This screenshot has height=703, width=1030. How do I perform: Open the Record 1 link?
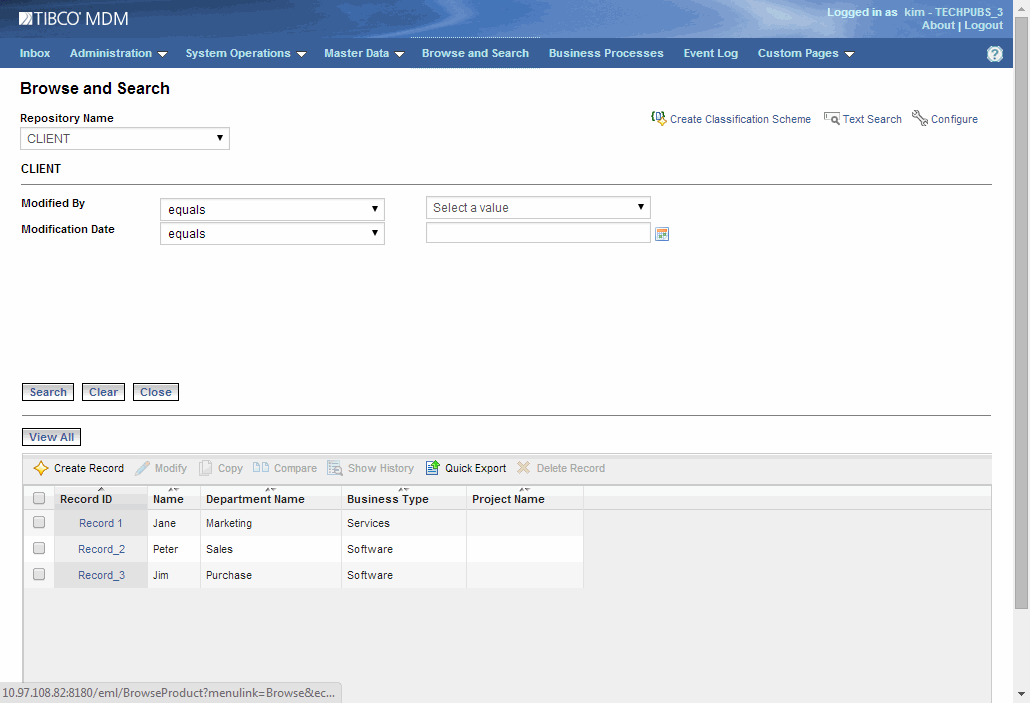coord(101,523)
